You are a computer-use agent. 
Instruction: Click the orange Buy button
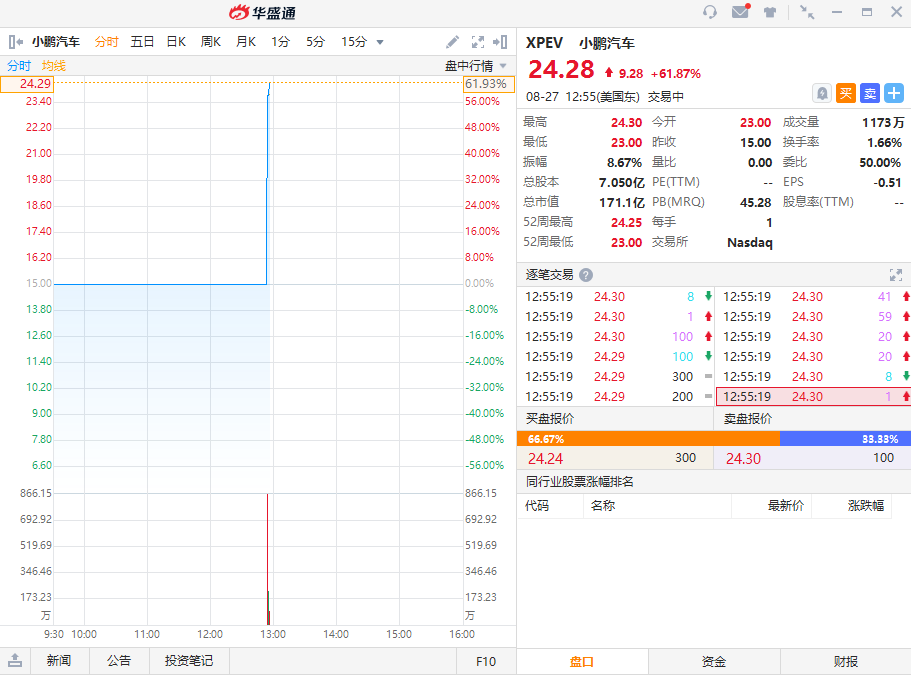pyautogui.click(x=846, y=94)
